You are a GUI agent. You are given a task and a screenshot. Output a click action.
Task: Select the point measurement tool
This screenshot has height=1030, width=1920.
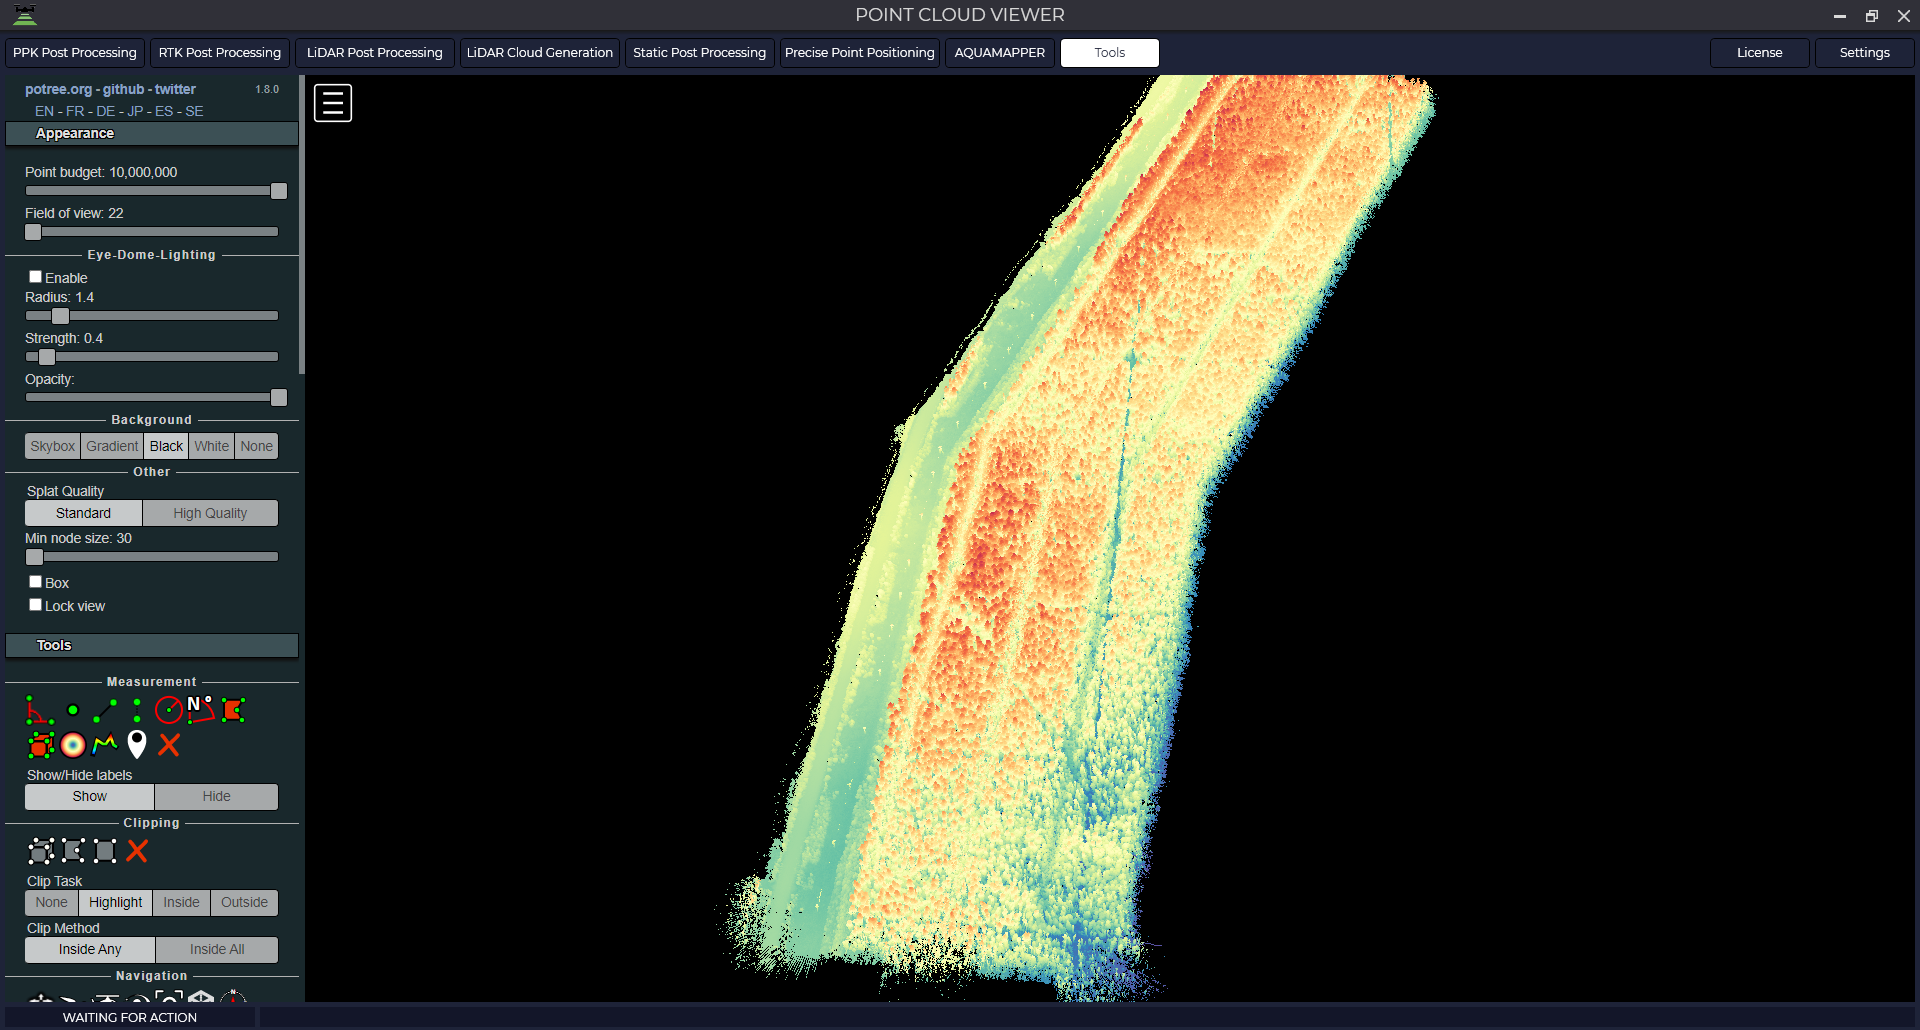(72, 711)
